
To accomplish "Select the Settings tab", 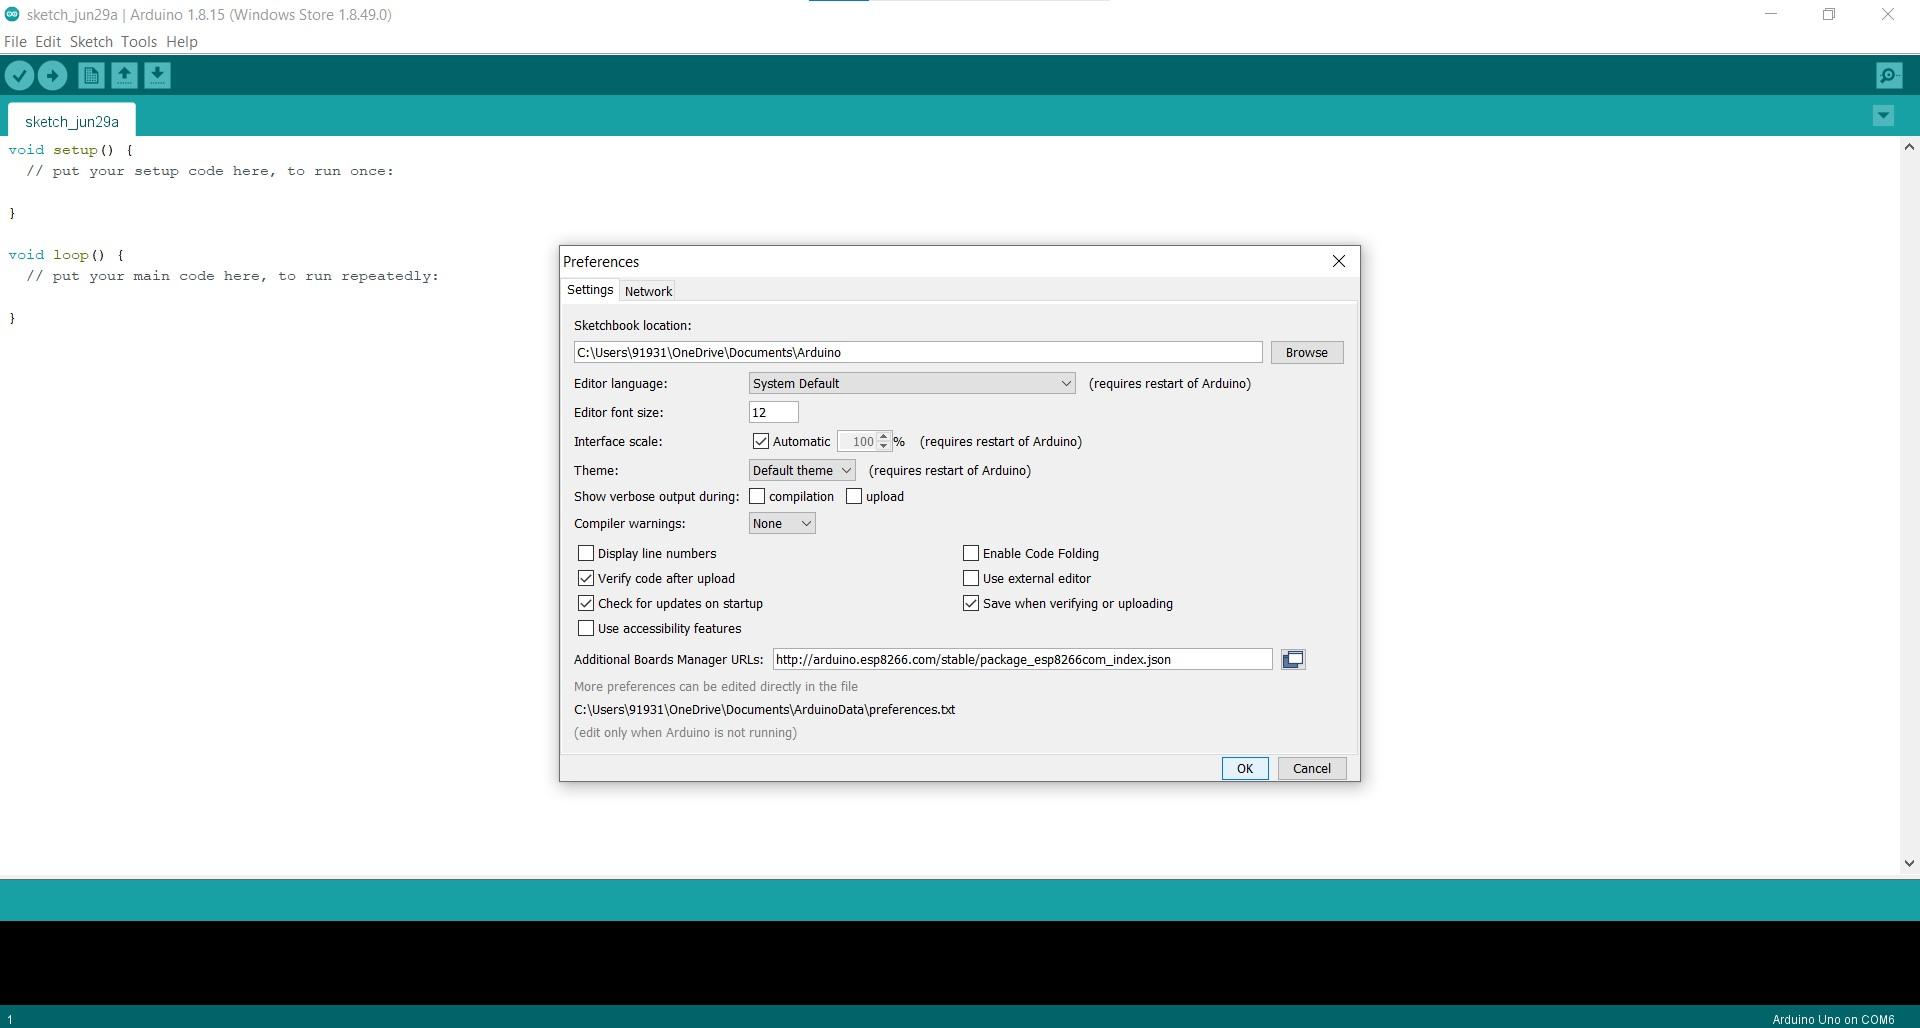I will (590, 290).
